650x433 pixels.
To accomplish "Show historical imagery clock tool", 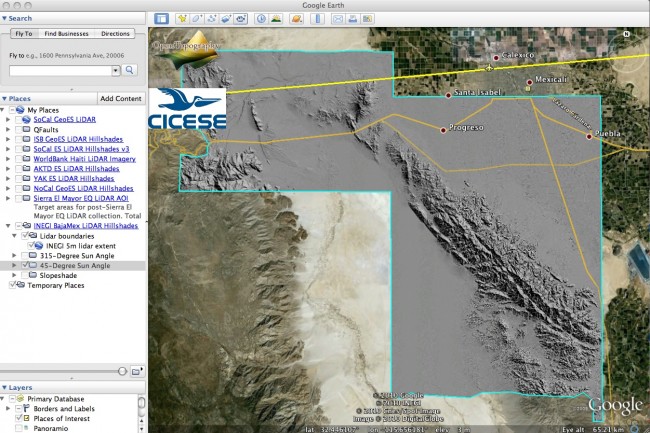I will click(261, 19).
